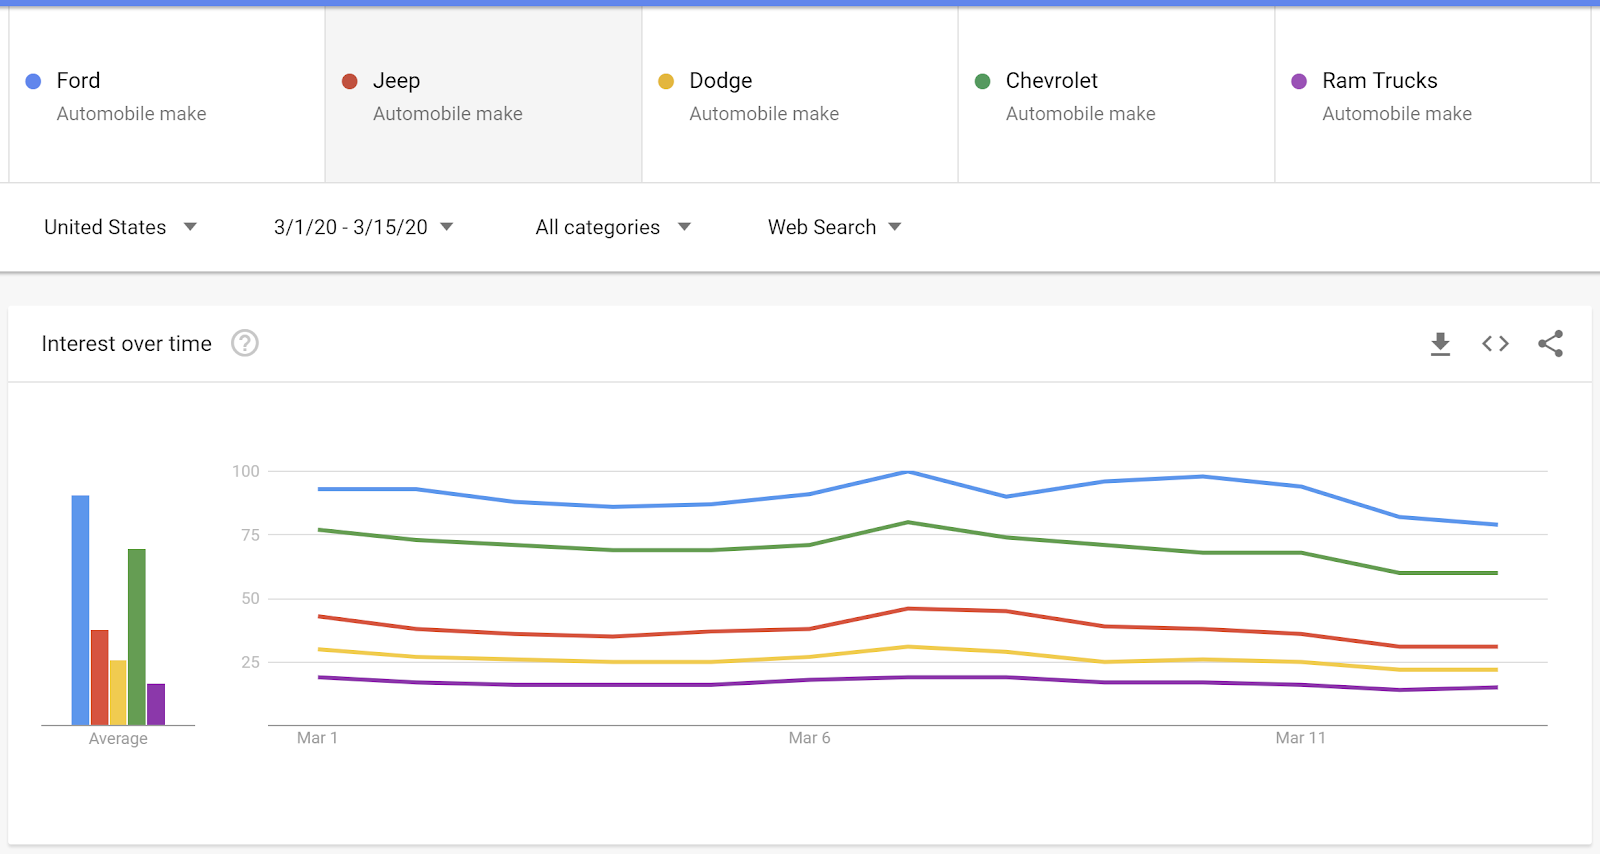Screen dimensions: 1600x854
Task: Download the Interest over time data
Action: pos(1440,344)
